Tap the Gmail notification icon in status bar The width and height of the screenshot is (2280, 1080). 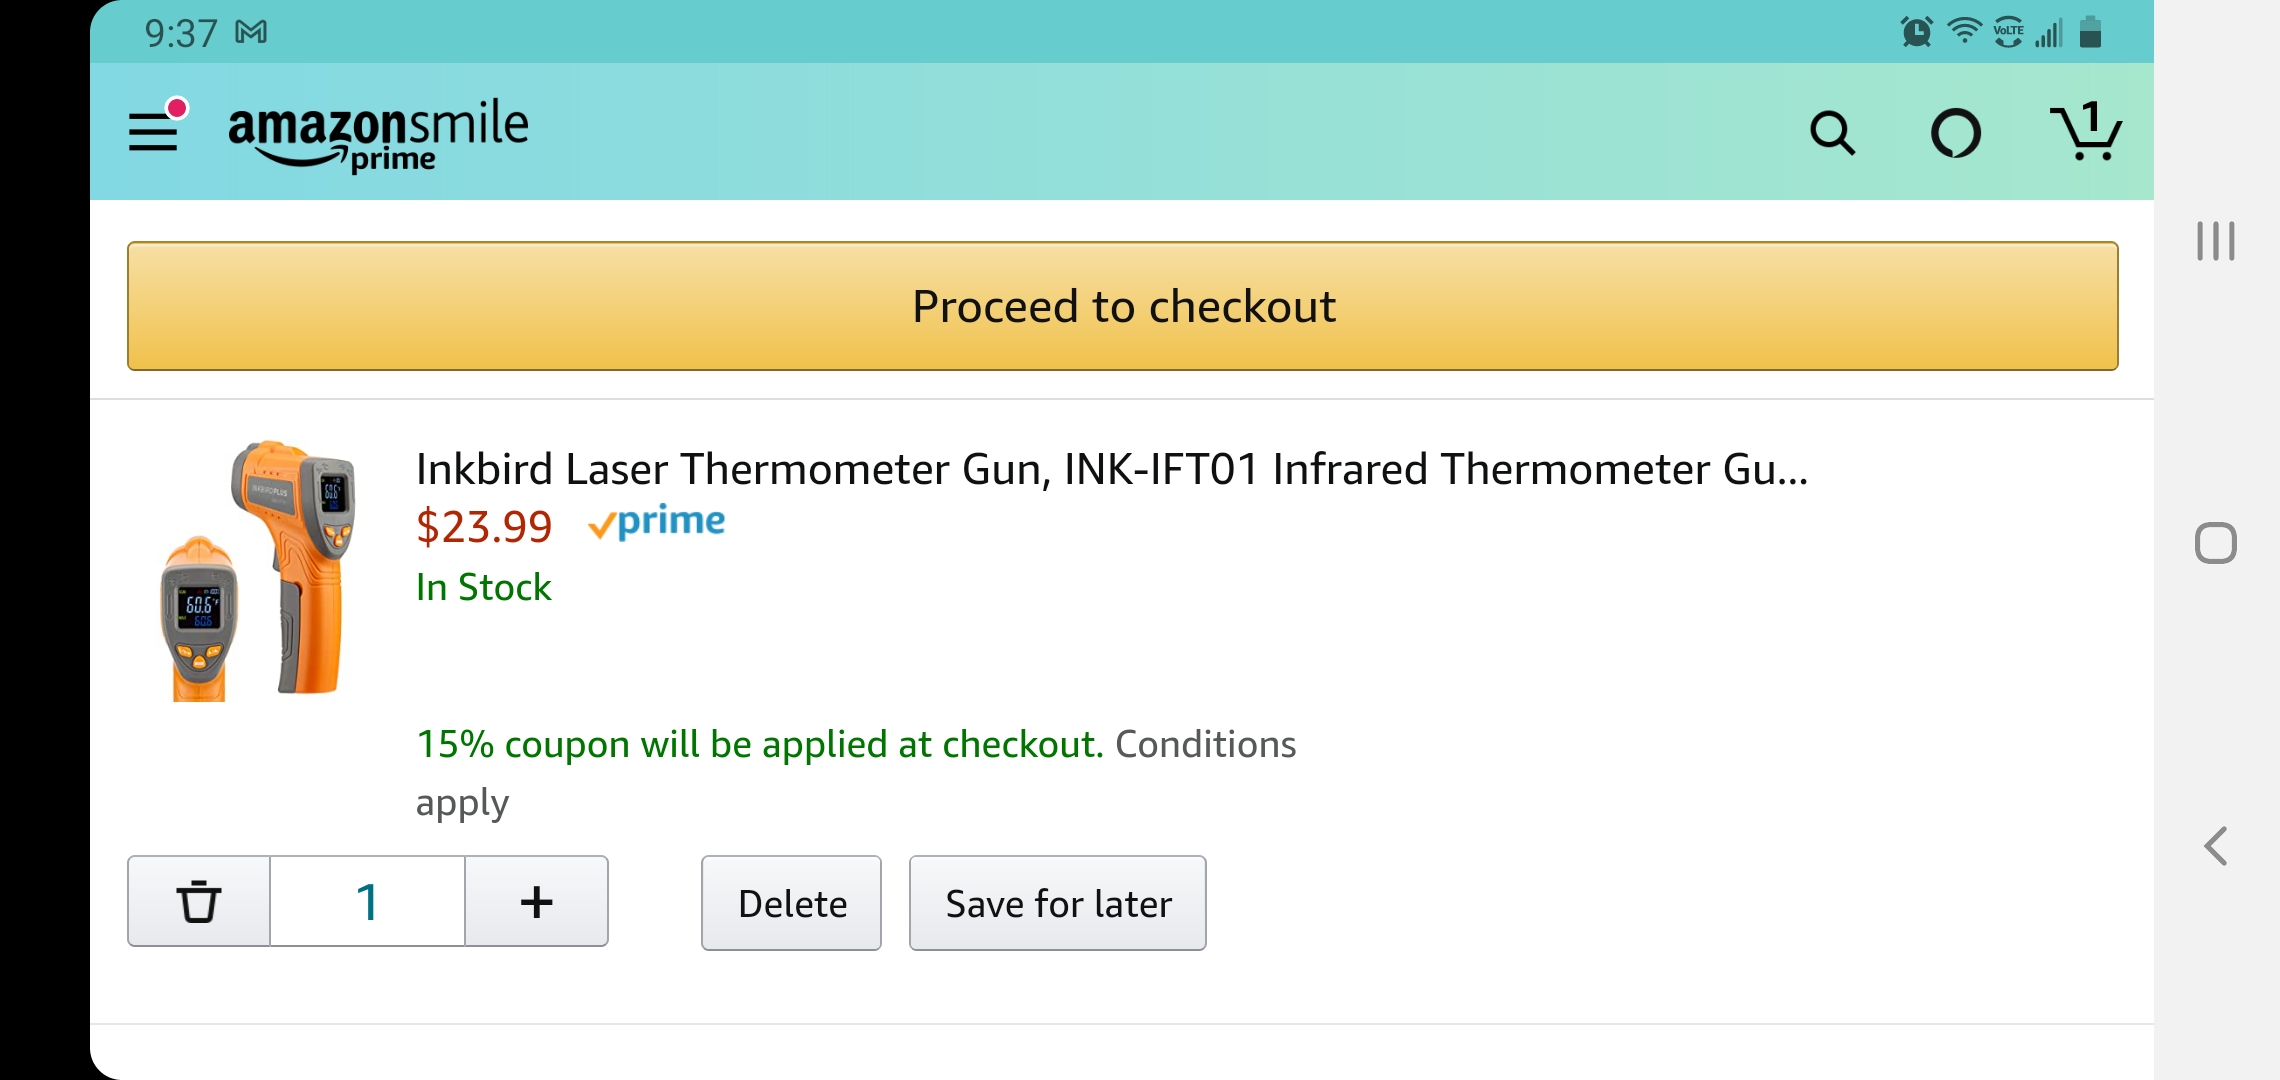click(251, 33)
